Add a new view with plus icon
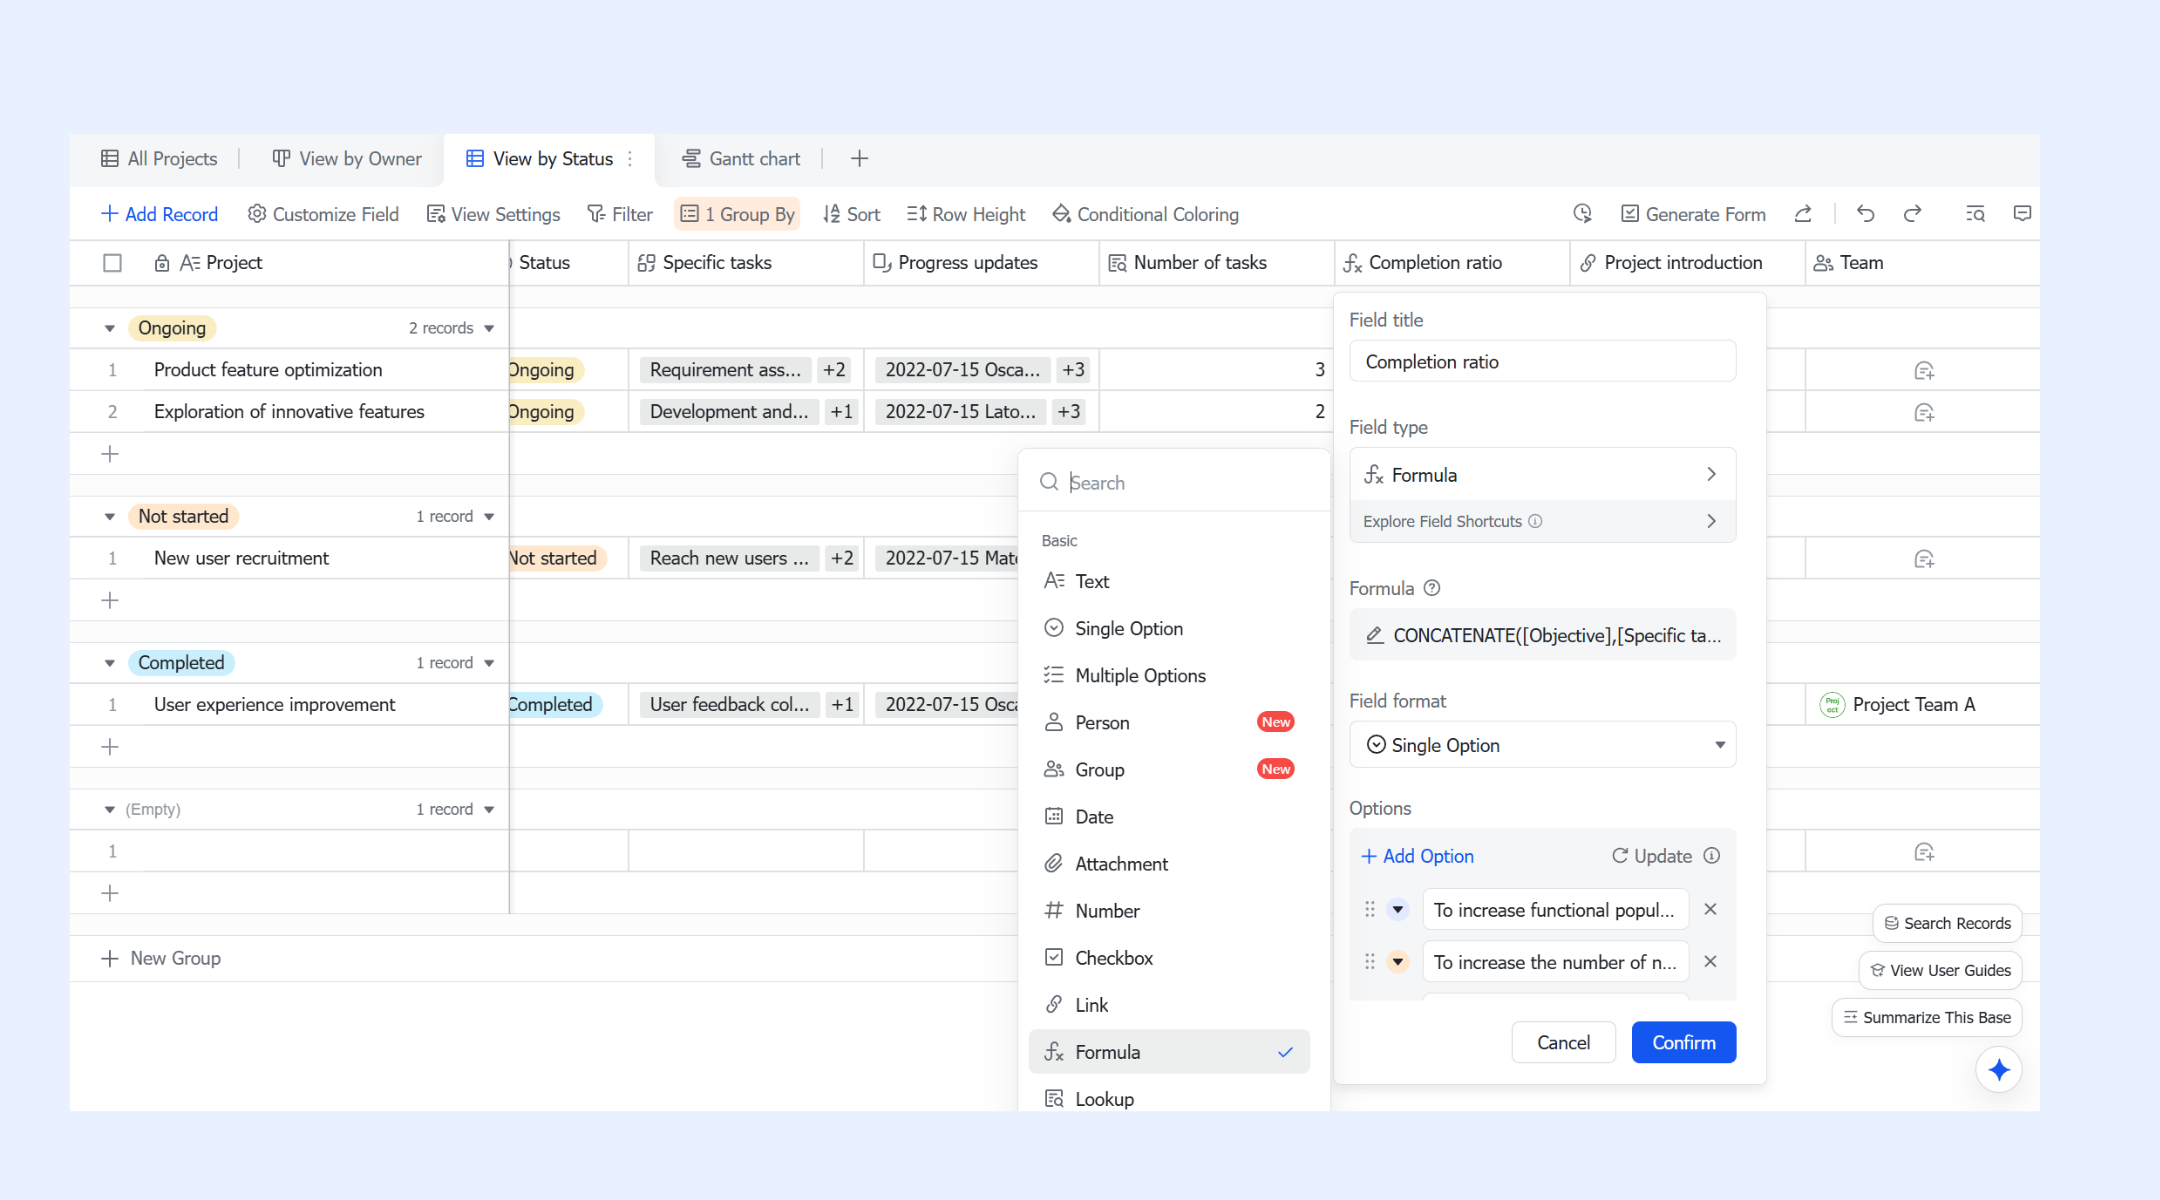Viewport: 2160px width, 1200px height. 859,158
